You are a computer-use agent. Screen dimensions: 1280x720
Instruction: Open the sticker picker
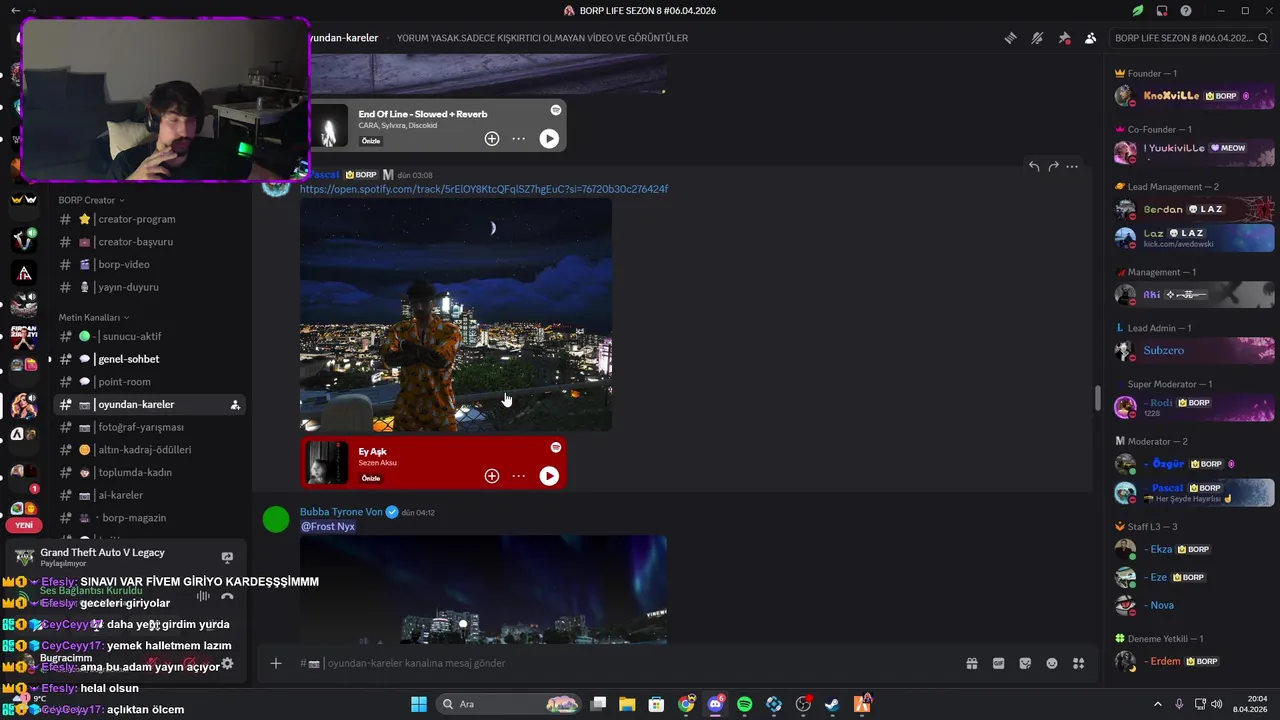[1025, 663]
